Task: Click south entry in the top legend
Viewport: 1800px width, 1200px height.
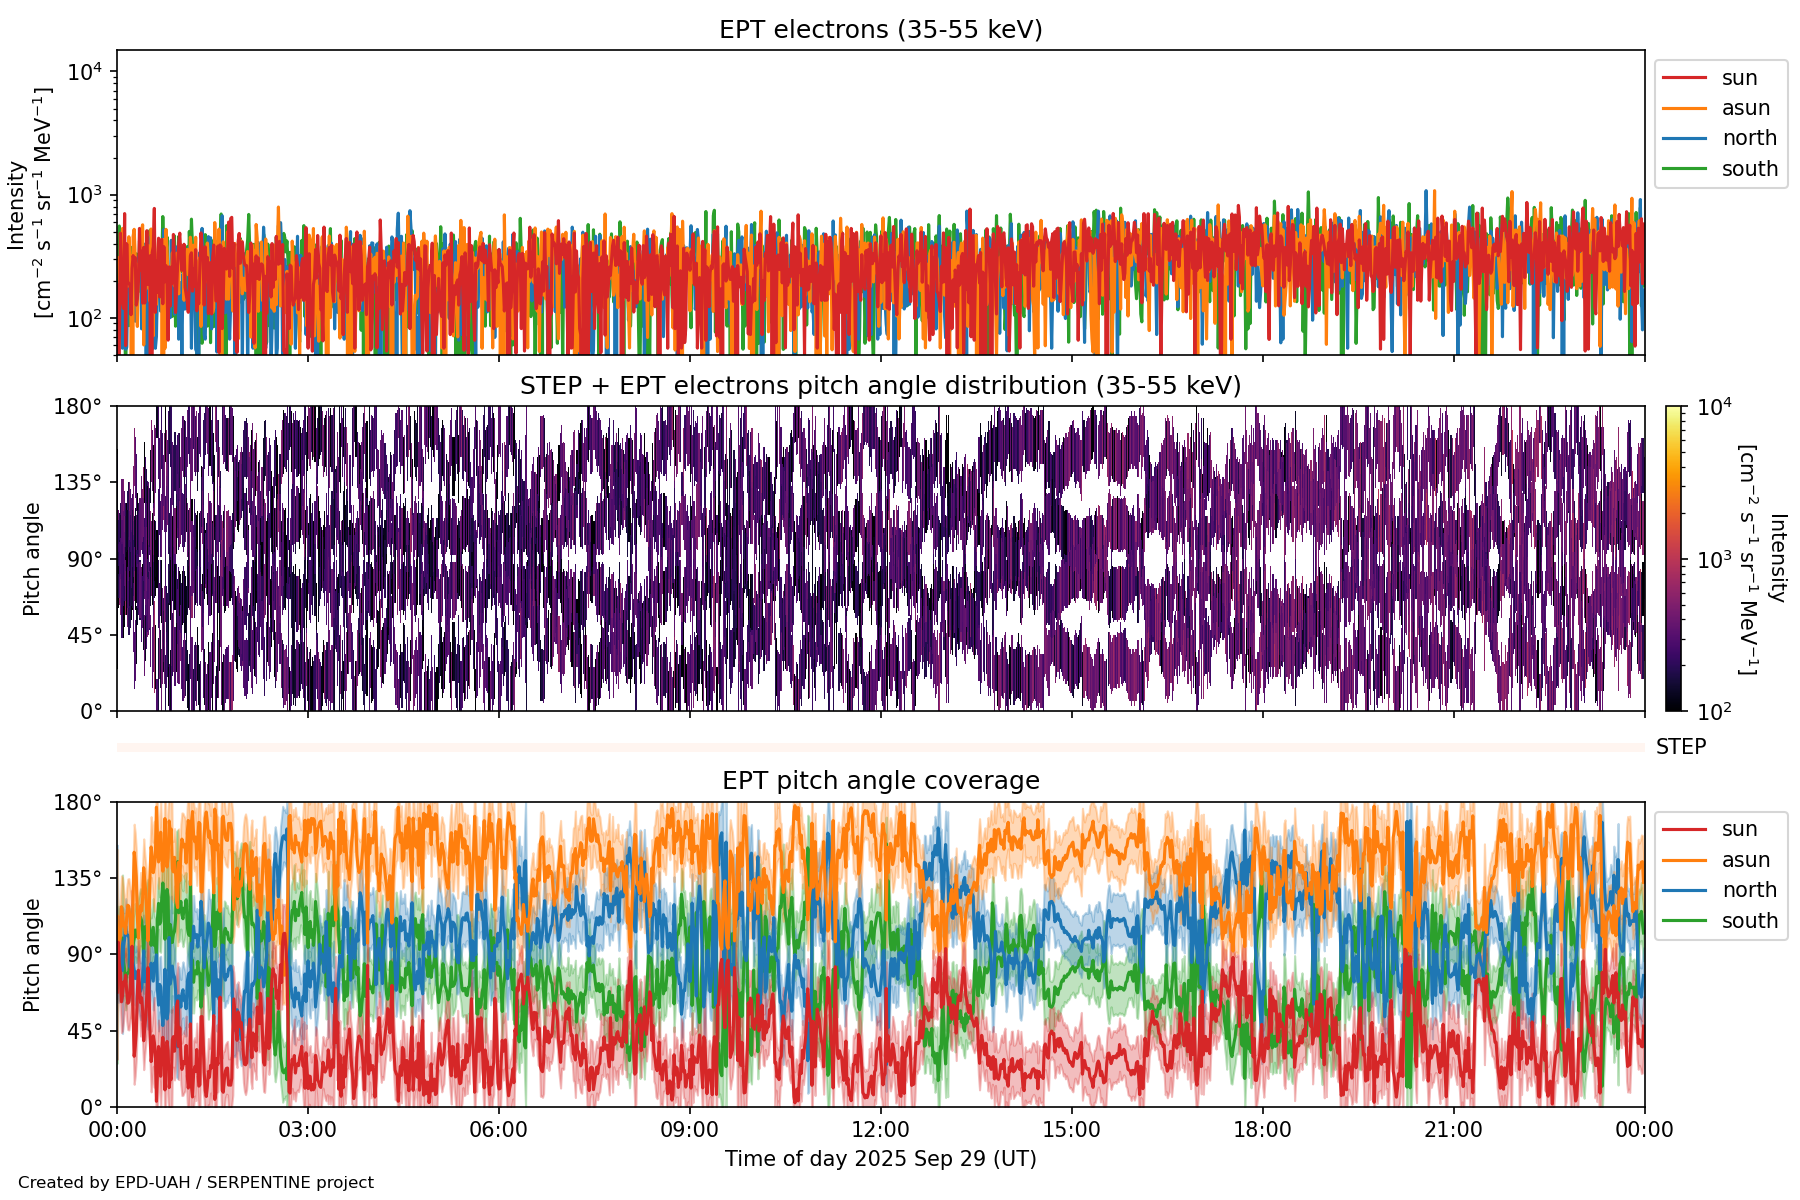Action: (x=1749, y=169)
